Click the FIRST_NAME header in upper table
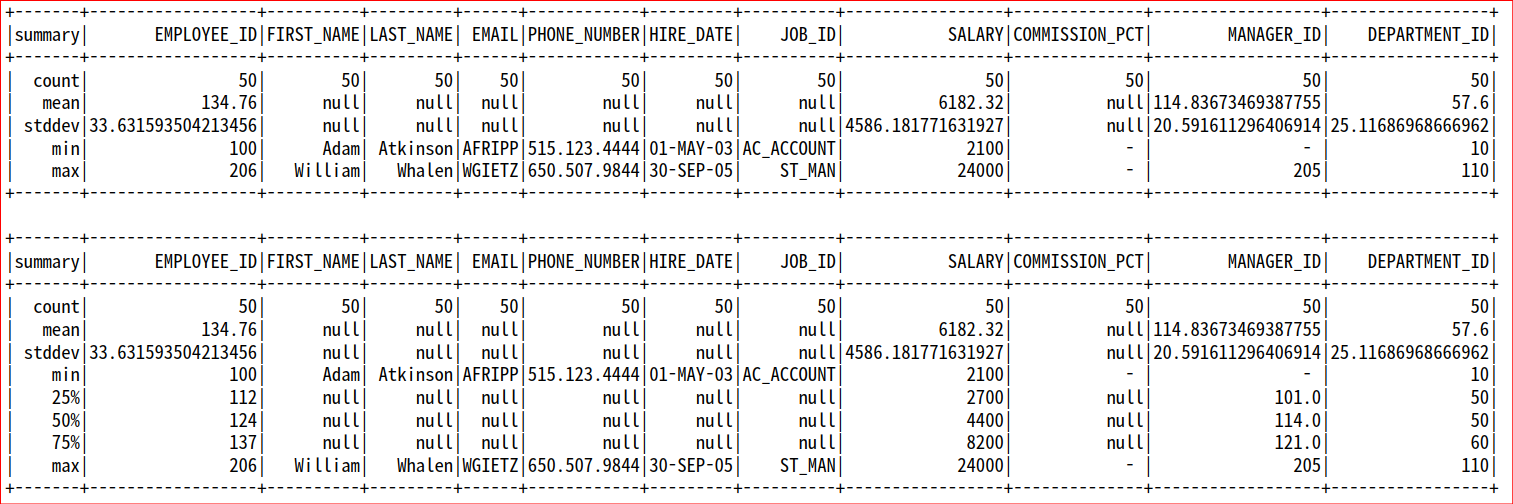 (x=314, y=34)
